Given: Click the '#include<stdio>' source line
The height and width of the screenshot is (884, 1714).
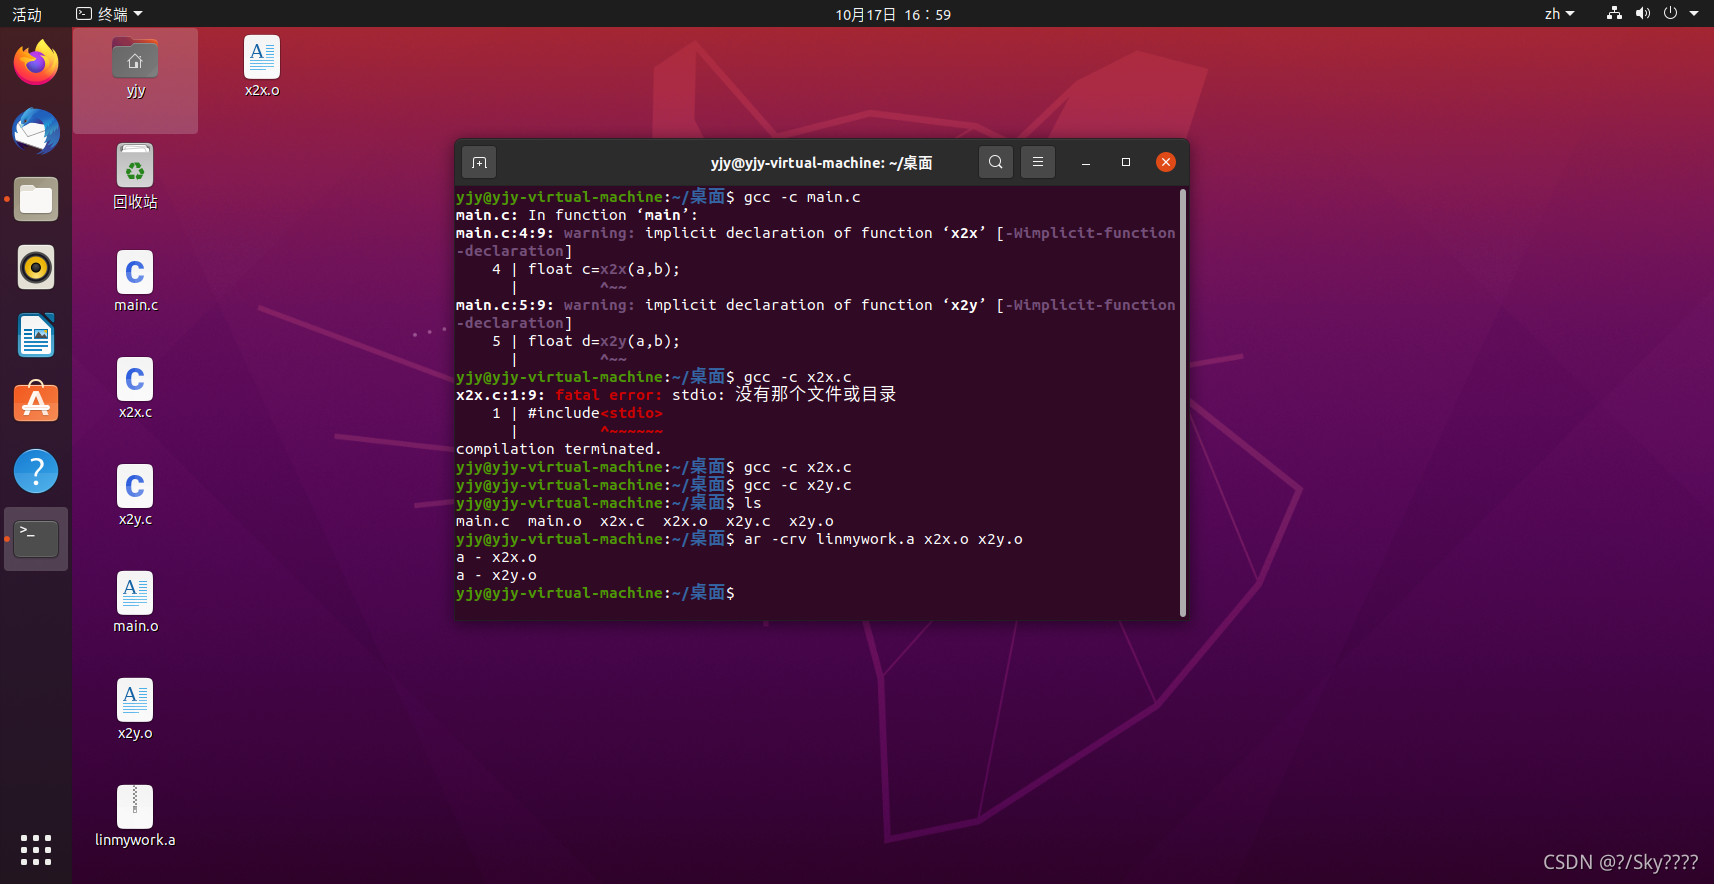Looking at the screenshot, I should click(x=595, y=413).
